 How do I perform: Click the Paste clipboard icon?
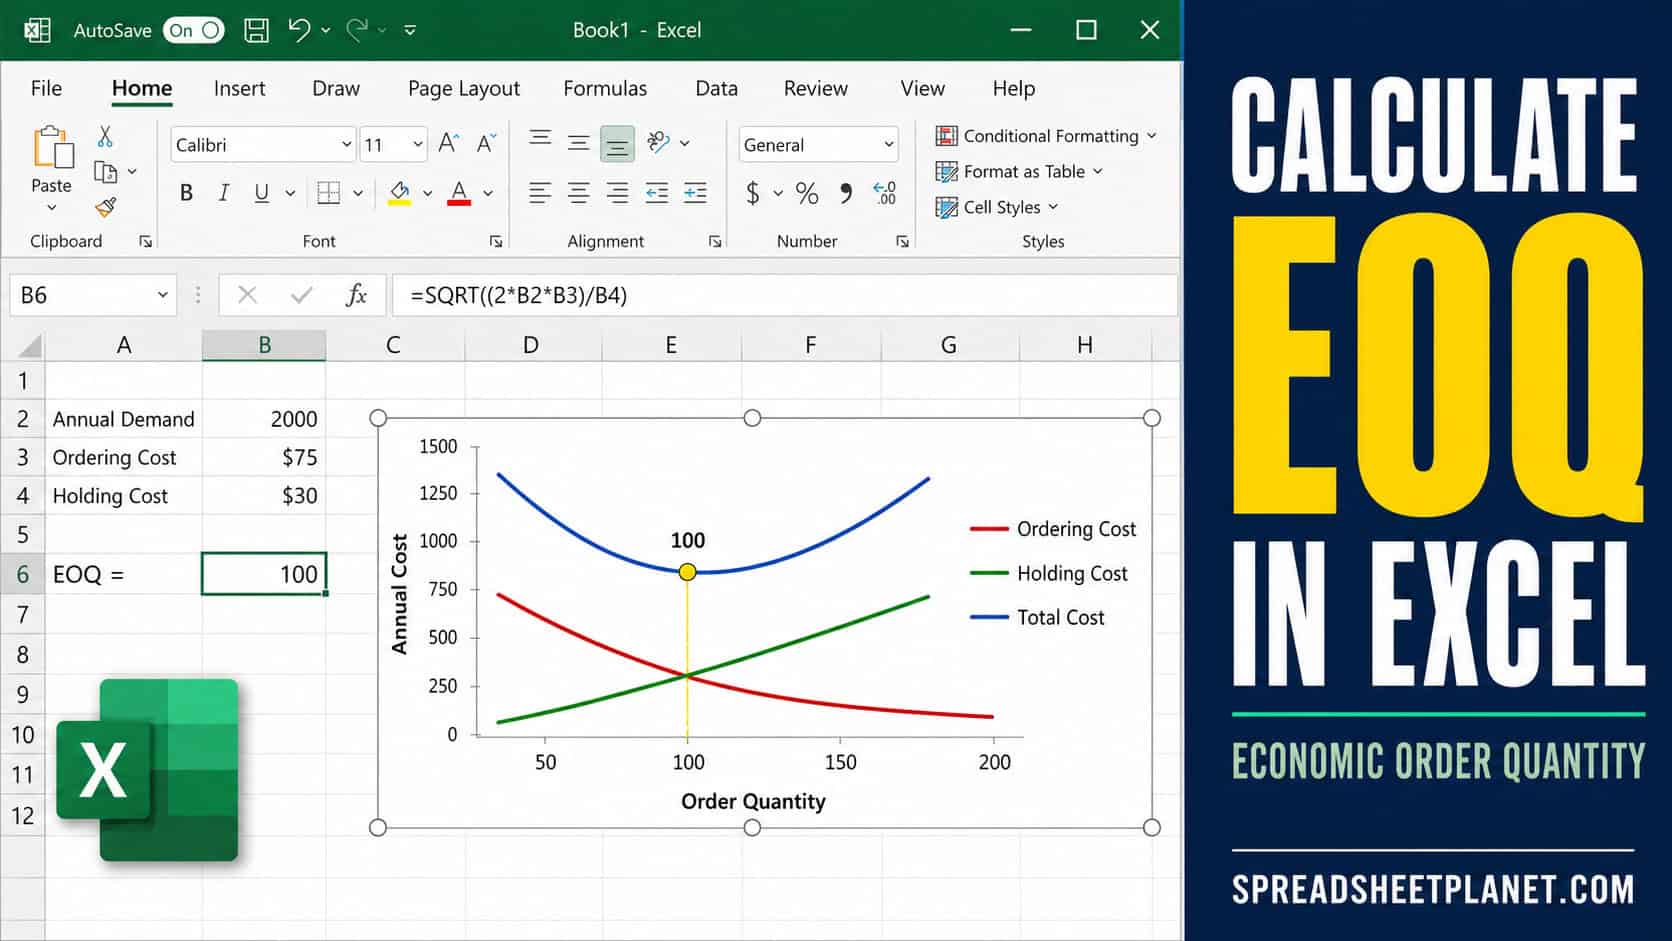53,147
